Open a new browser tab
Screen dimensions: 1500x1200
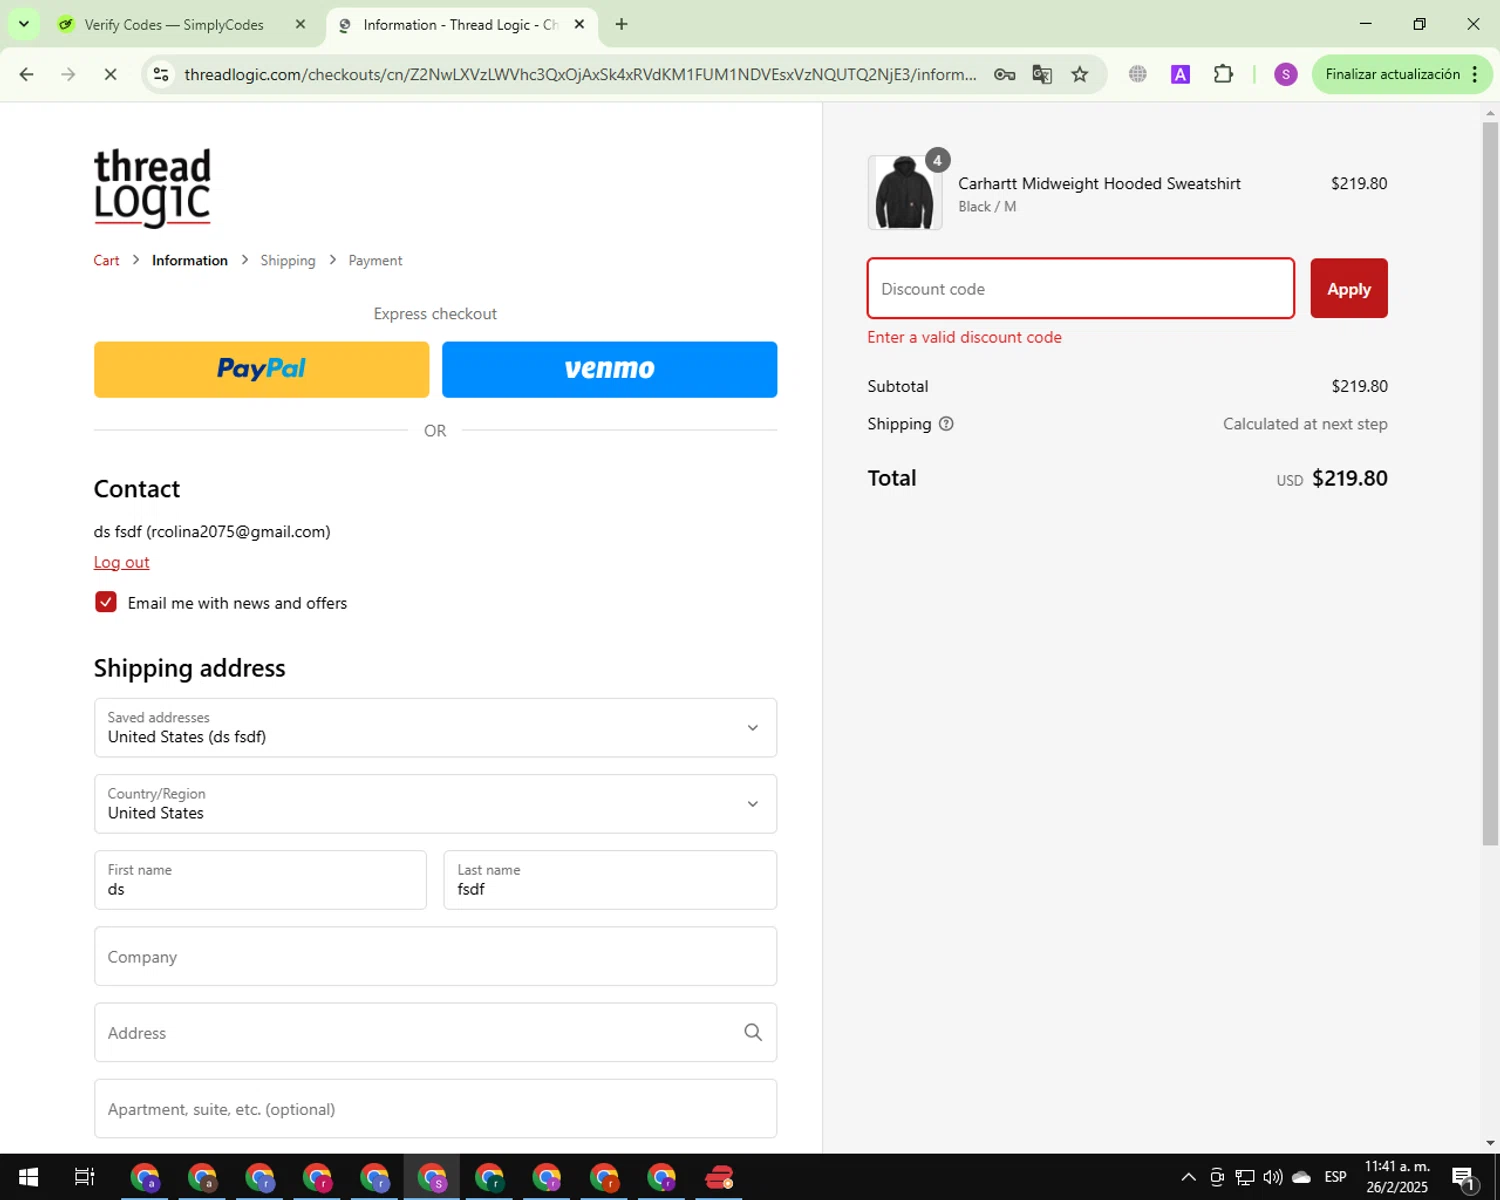point(622,24)
